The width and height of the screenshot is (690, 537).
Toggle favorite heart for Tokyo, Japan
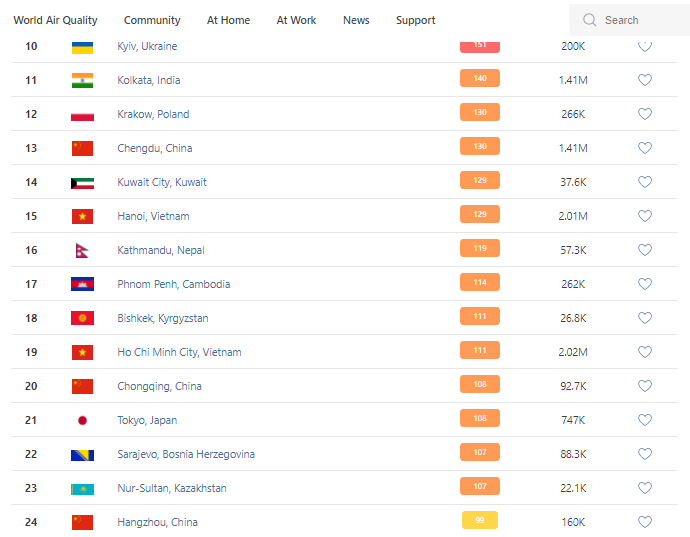[645, 420]
